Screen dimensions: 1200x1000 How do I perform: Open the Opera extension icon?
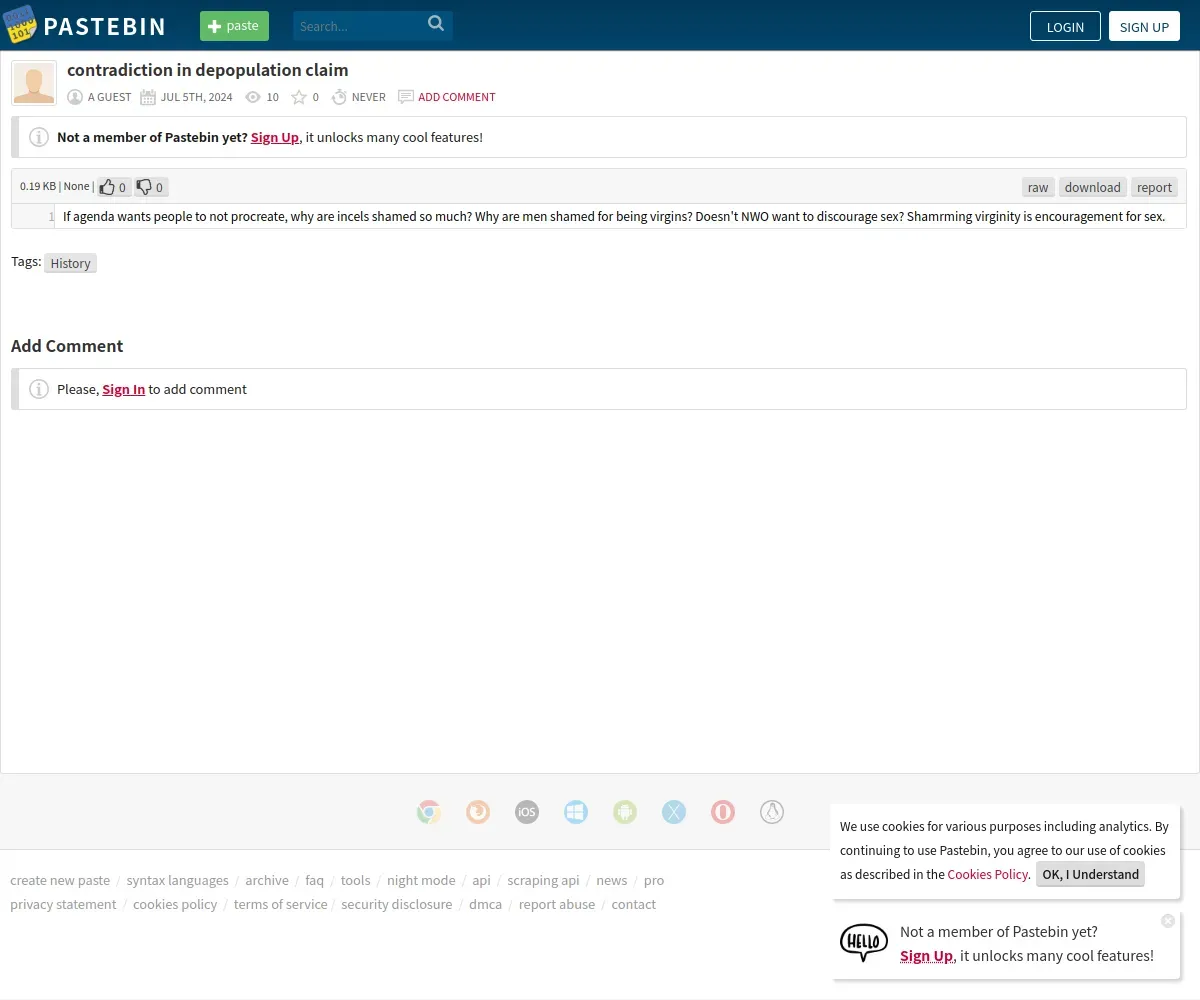click(x=723, y=812)
